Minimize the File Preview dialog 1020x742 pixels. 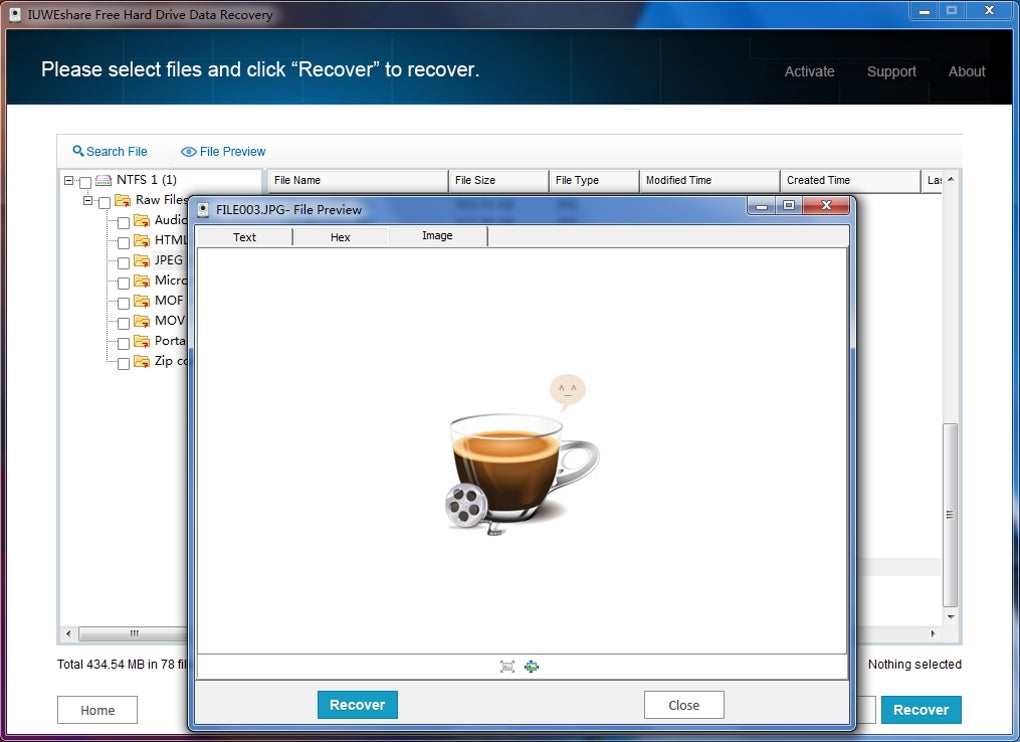click(762, 205)
